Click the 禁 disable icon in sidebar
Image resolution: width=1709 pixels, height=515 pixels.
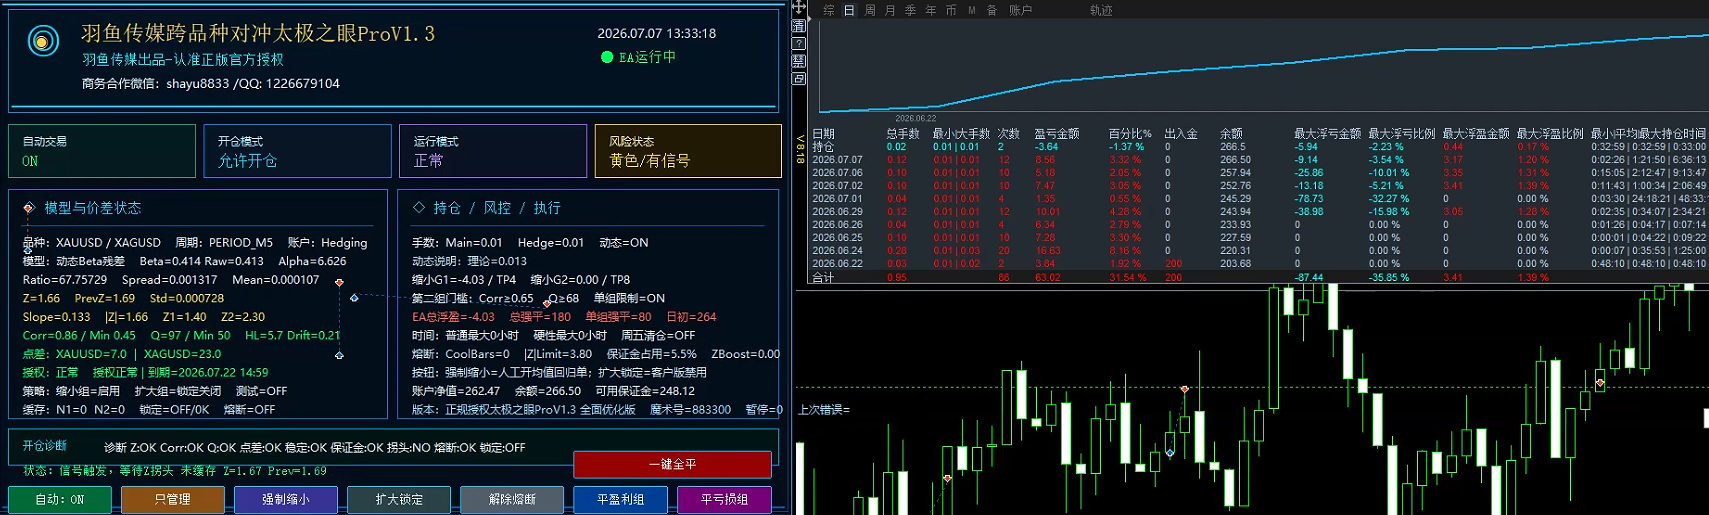pos(799,61)
